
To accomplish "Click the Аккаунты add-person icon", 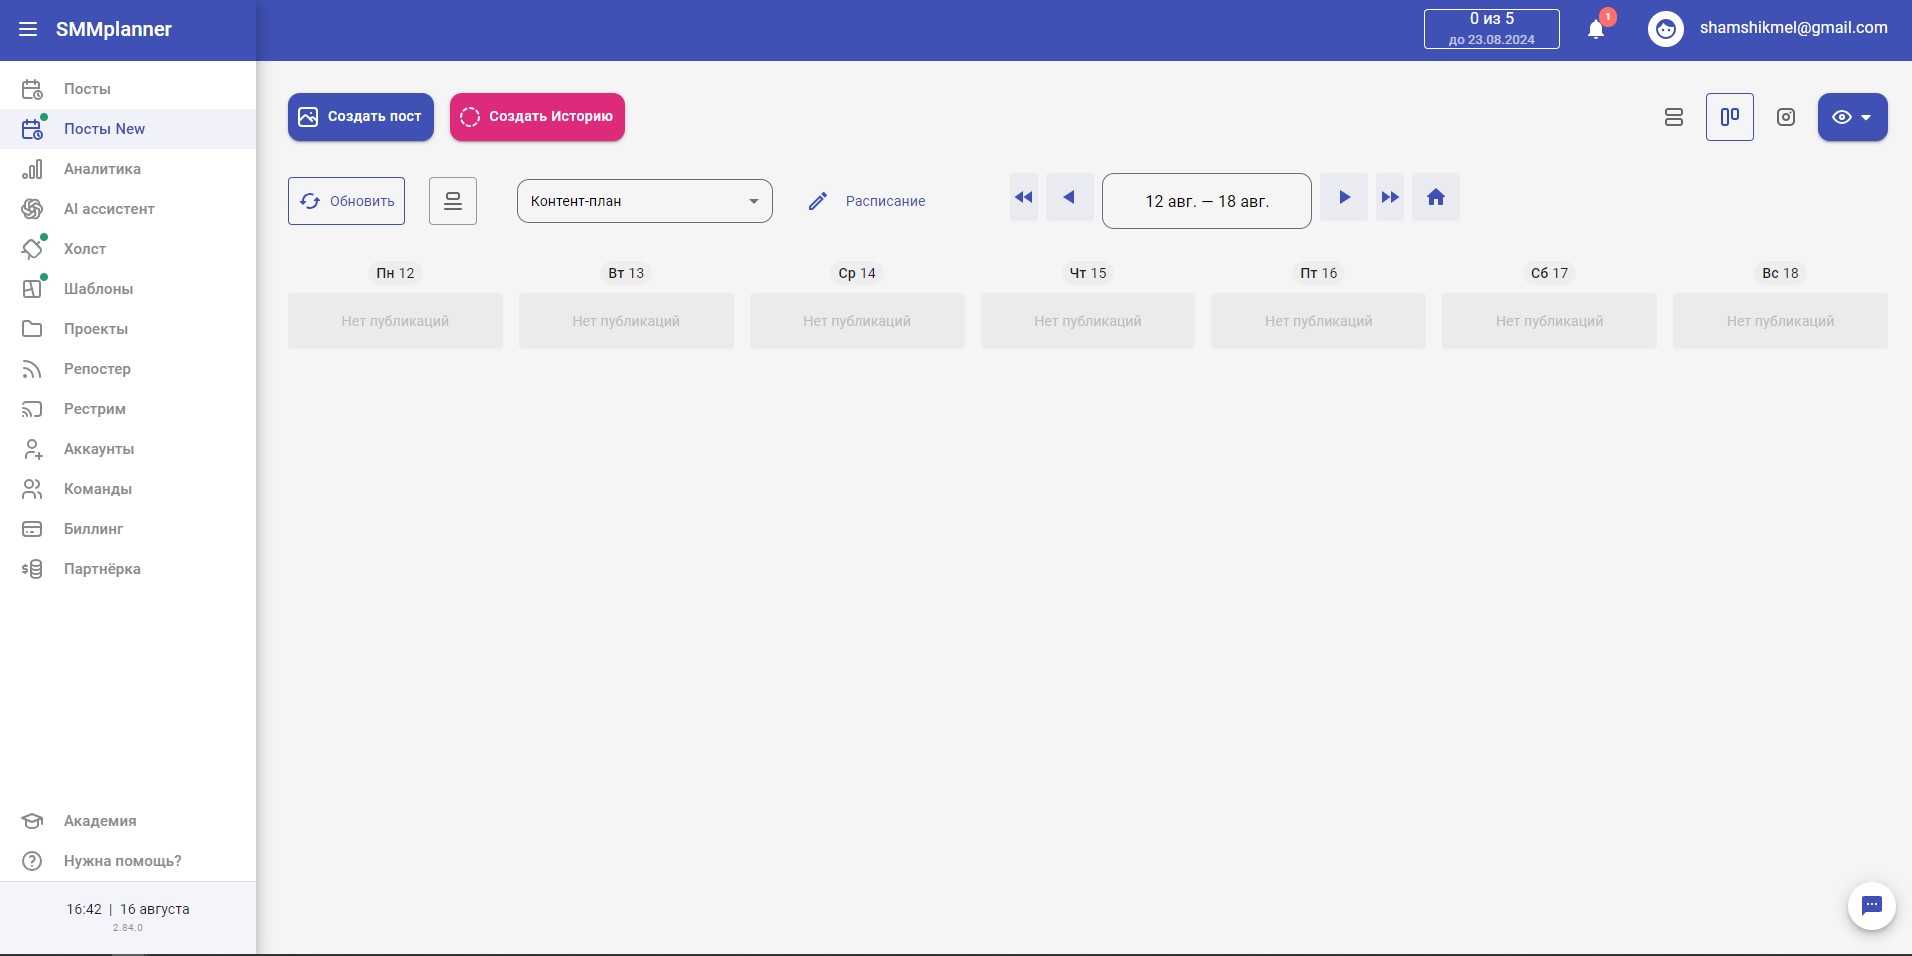I will pyautogui.click(x=32, y=449).
